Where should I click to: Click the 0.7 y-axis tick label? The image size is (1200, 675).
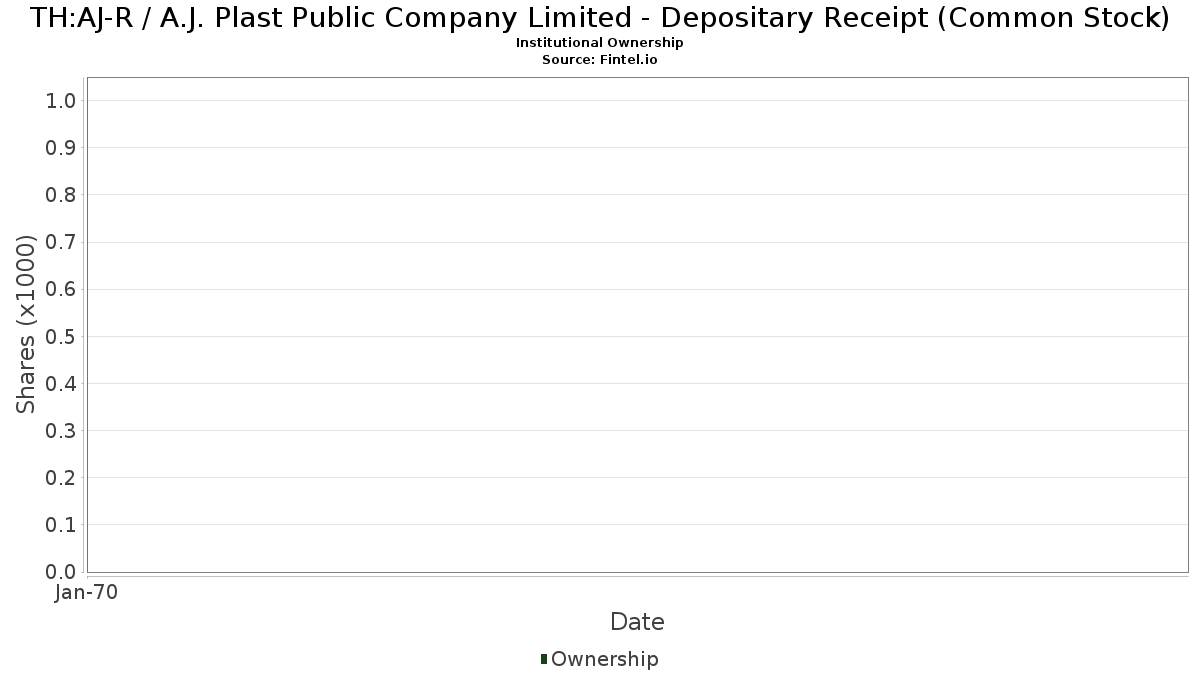click(61, 242)
